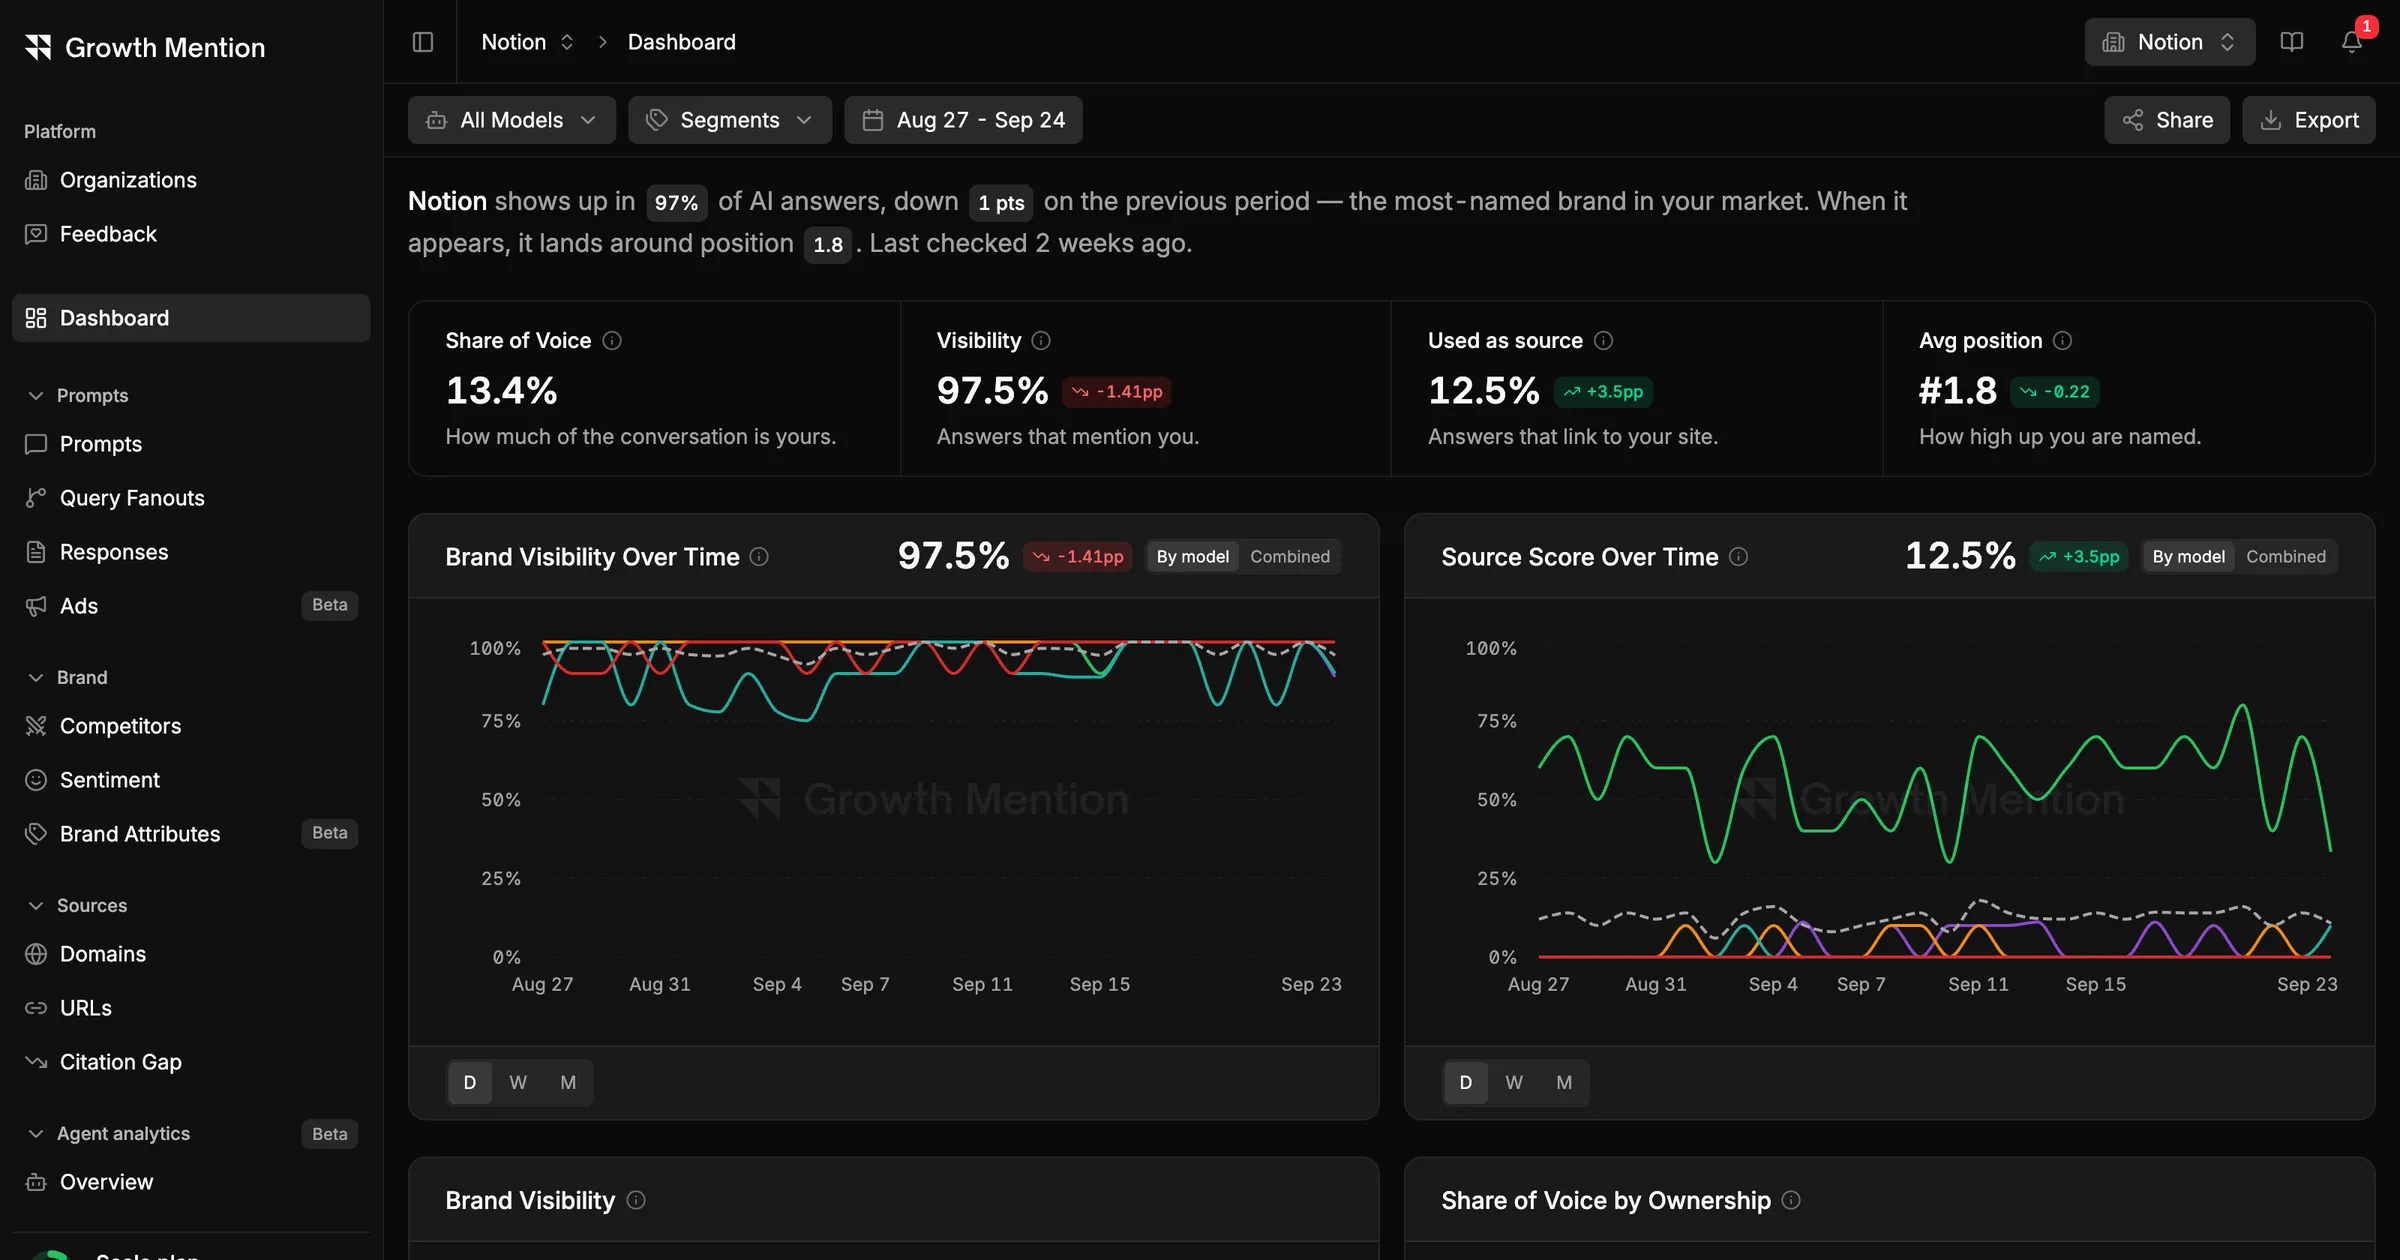
Task: Collapse the Brand sidebar section
Action: coord(67,678)
